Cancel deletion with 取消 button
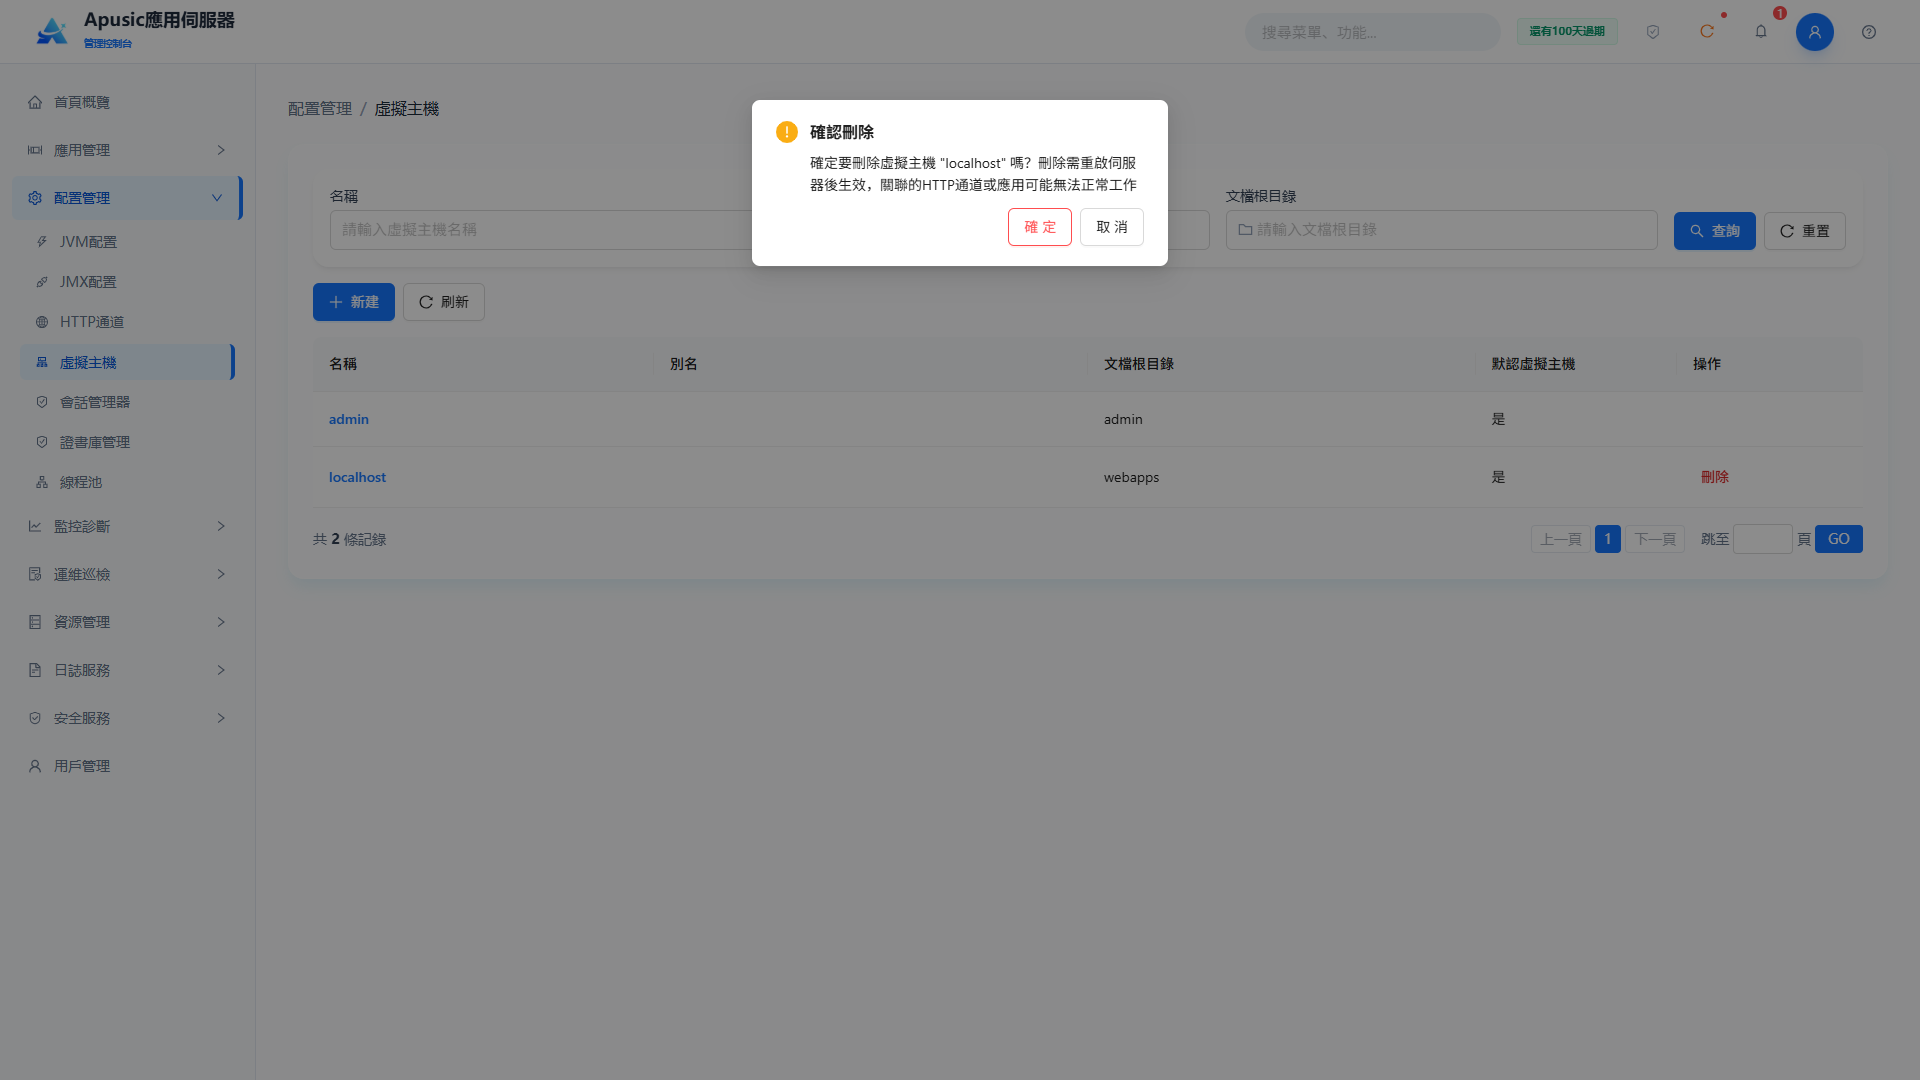 pyautogui.click(x=1112, y=227)
